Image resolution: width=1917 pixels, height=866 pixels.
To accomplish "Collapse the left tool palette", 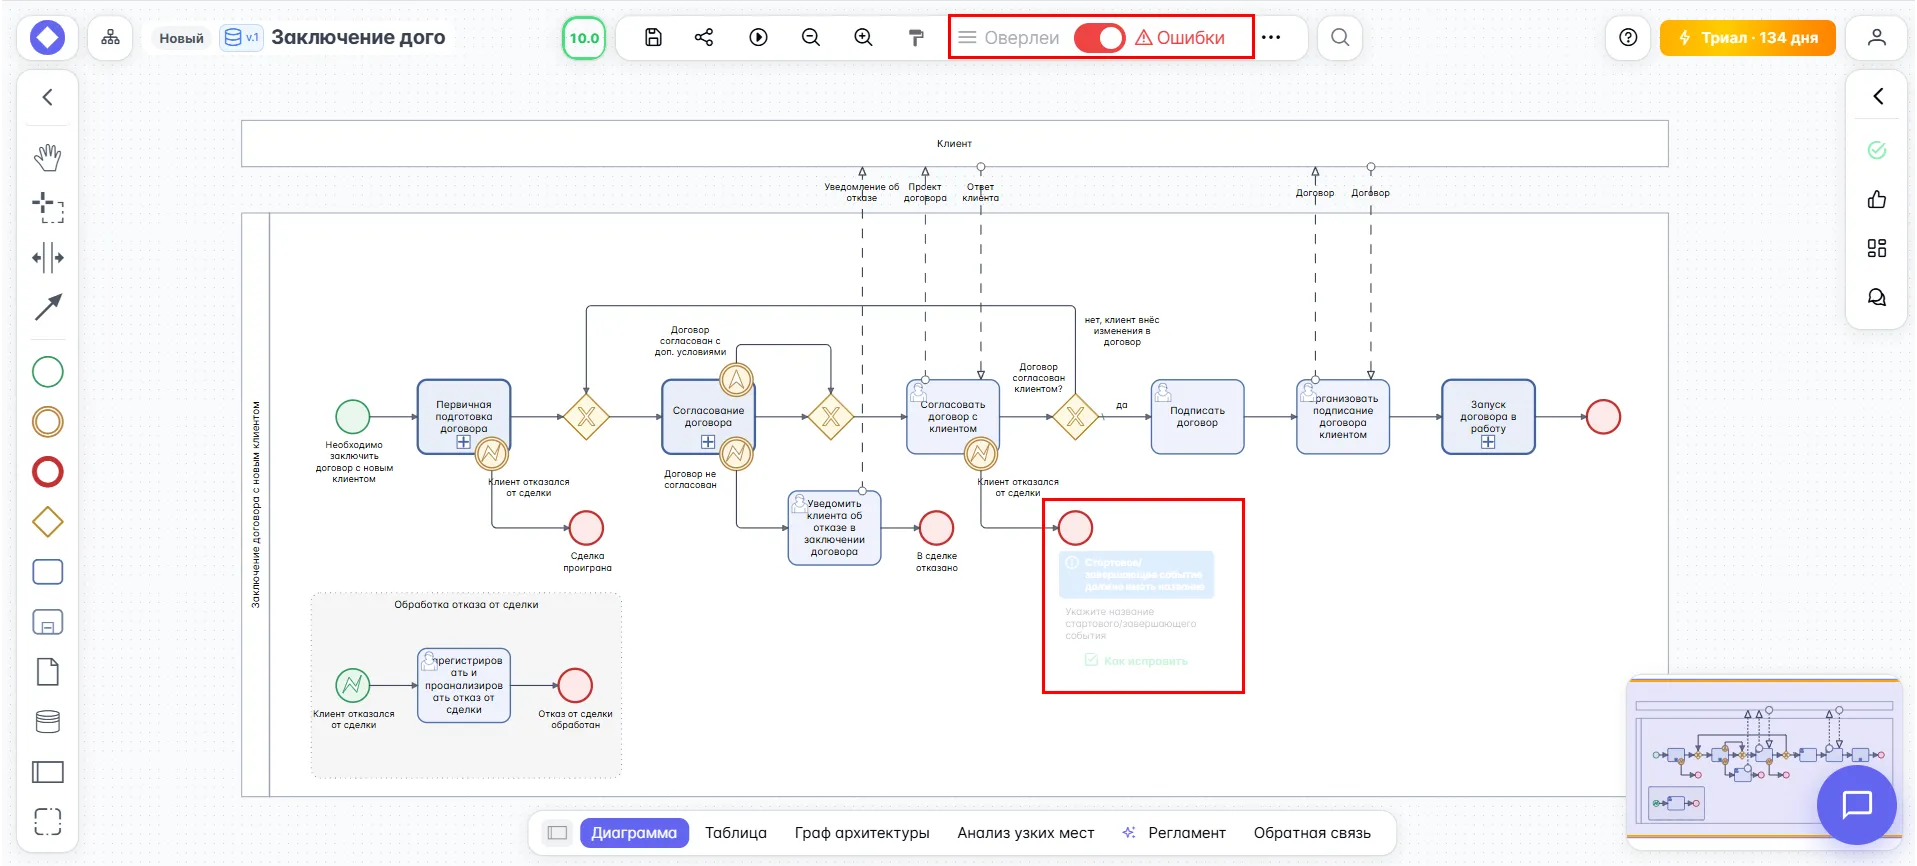I will 47,97.
